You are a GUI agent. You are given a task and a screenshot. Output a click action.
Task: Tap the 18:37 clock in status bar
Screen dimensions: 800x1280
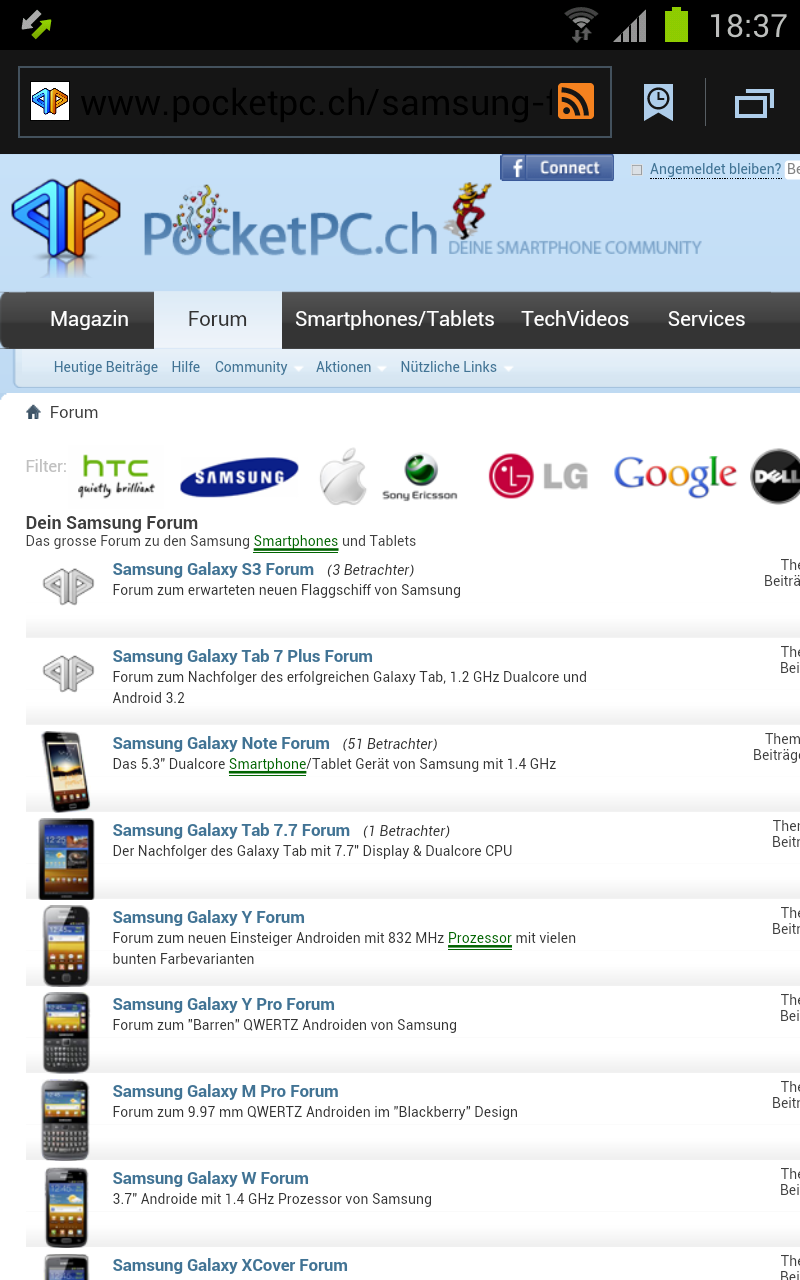point(748,25)
